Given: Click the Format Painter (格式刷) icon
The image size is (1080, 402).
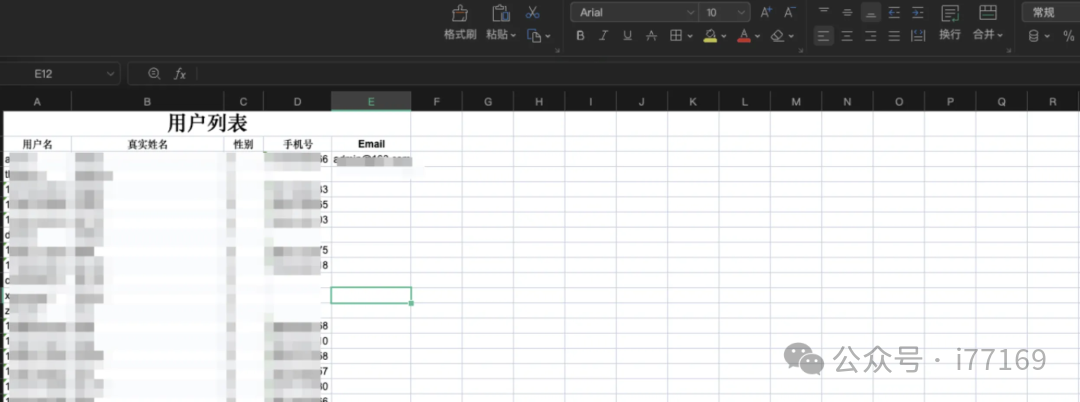Looking at the screenshot, I should [460, 13].
